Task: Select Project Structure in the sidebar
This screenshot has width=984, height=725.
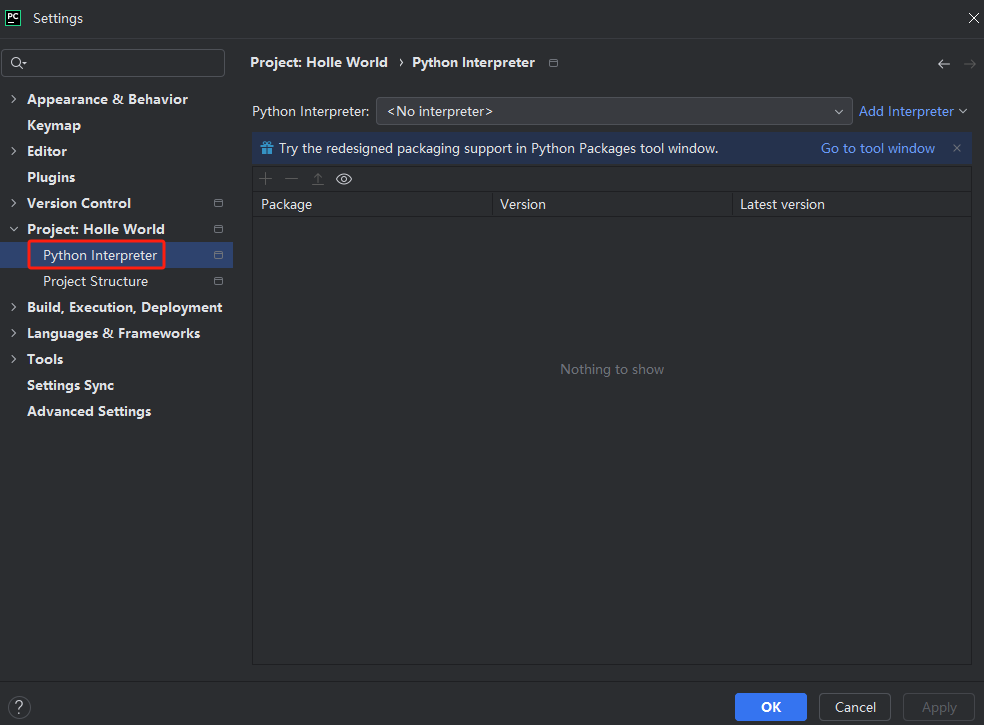Action: click(x=95, y=281)
